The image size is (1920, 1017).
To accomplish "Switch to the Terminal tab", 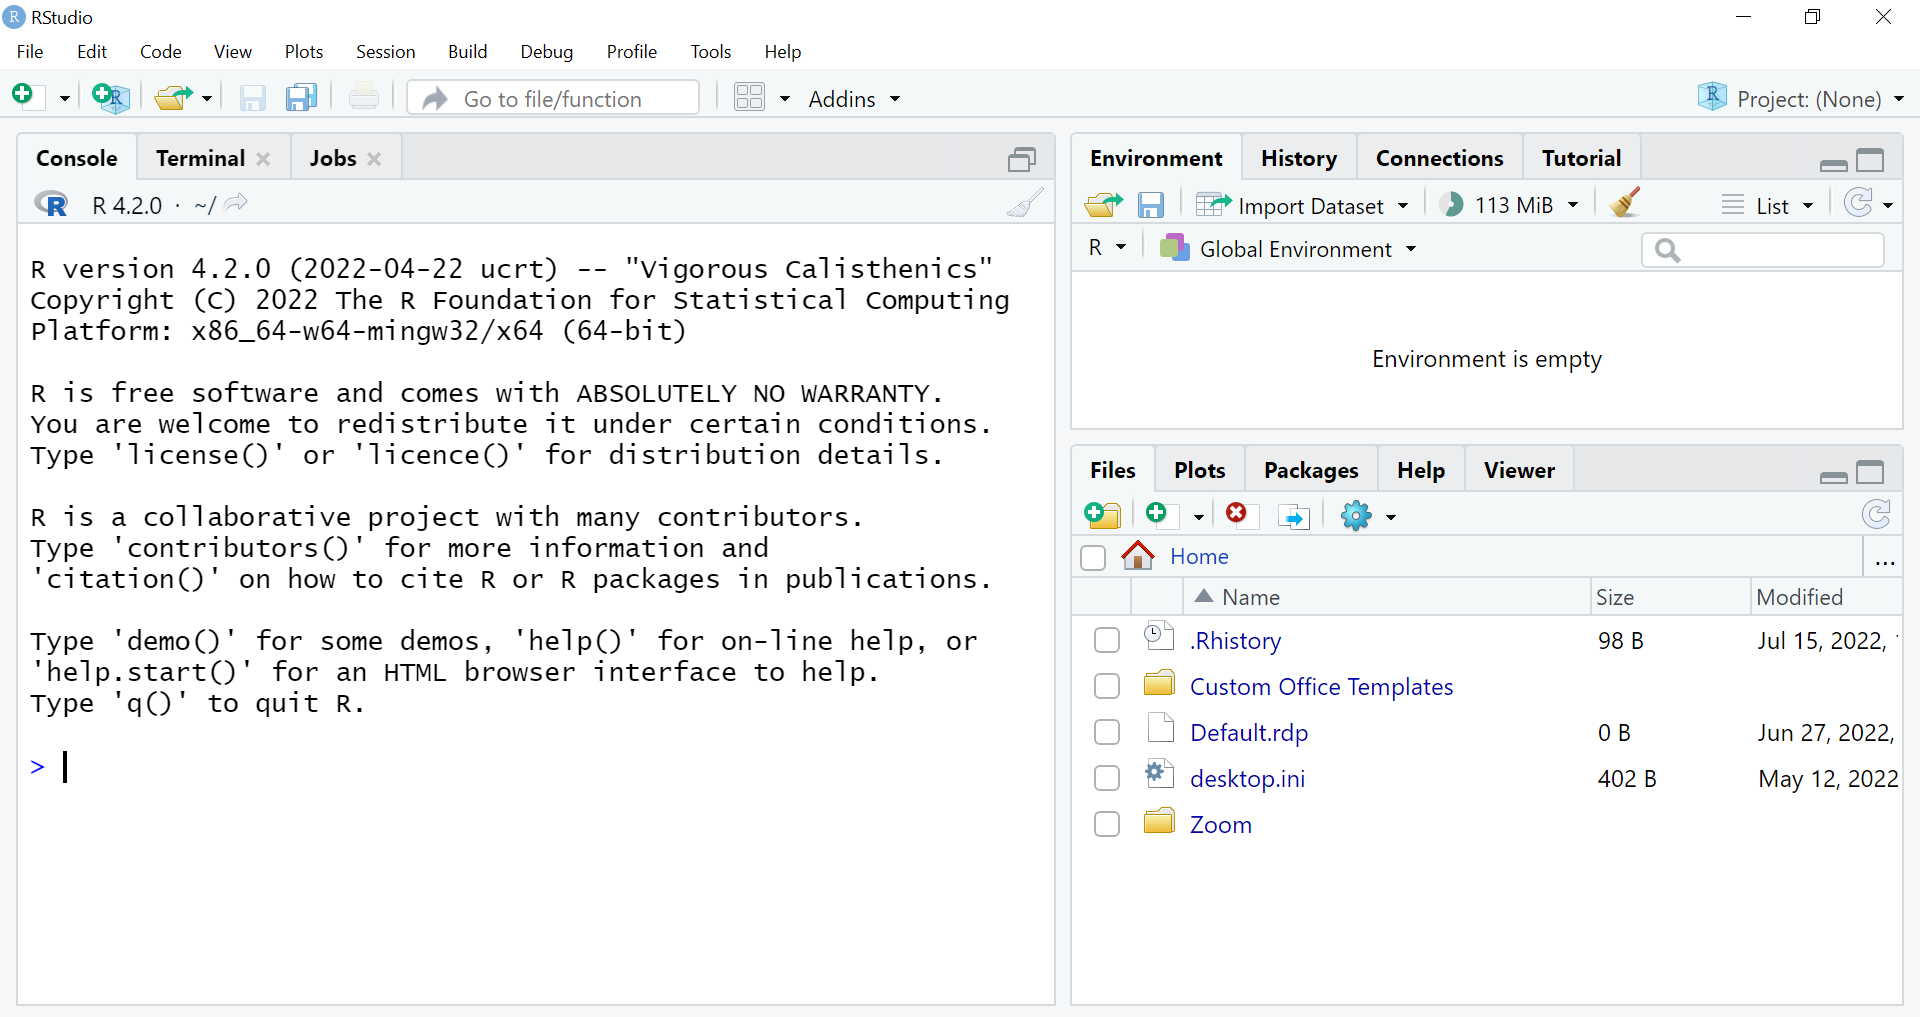I will pos(200,158).
